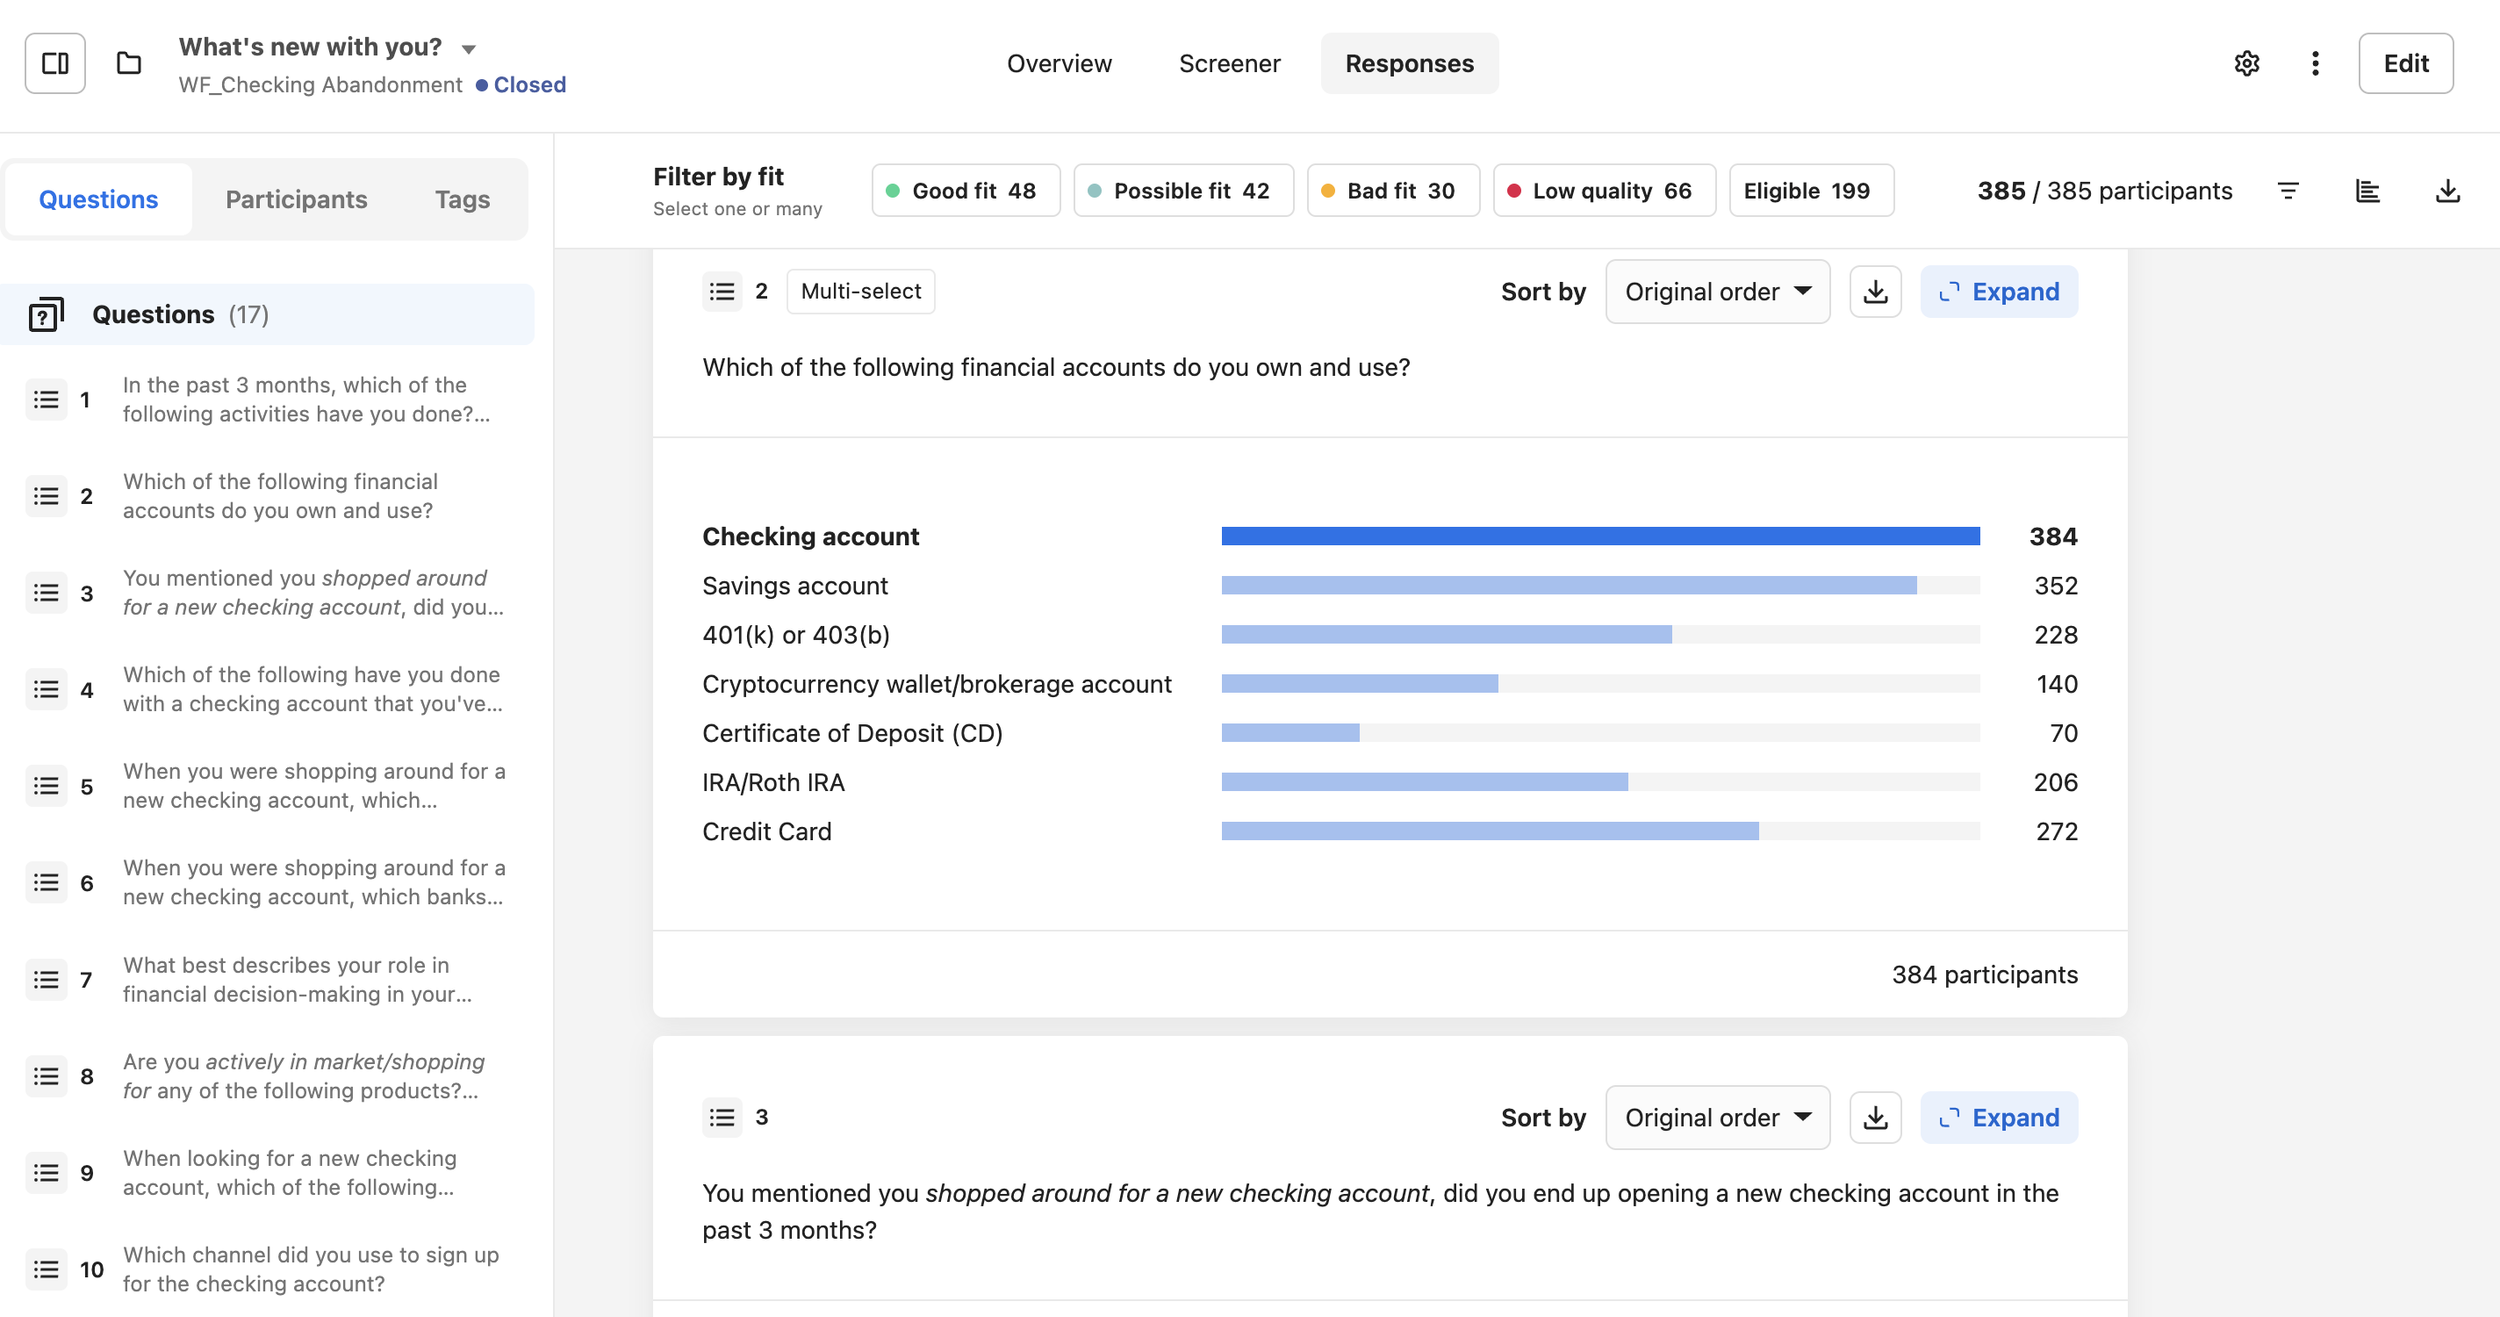This screenshot has height=1317, width=2500.
Task: Click Expand button on question 2
Action: [x=1998, y=291]
